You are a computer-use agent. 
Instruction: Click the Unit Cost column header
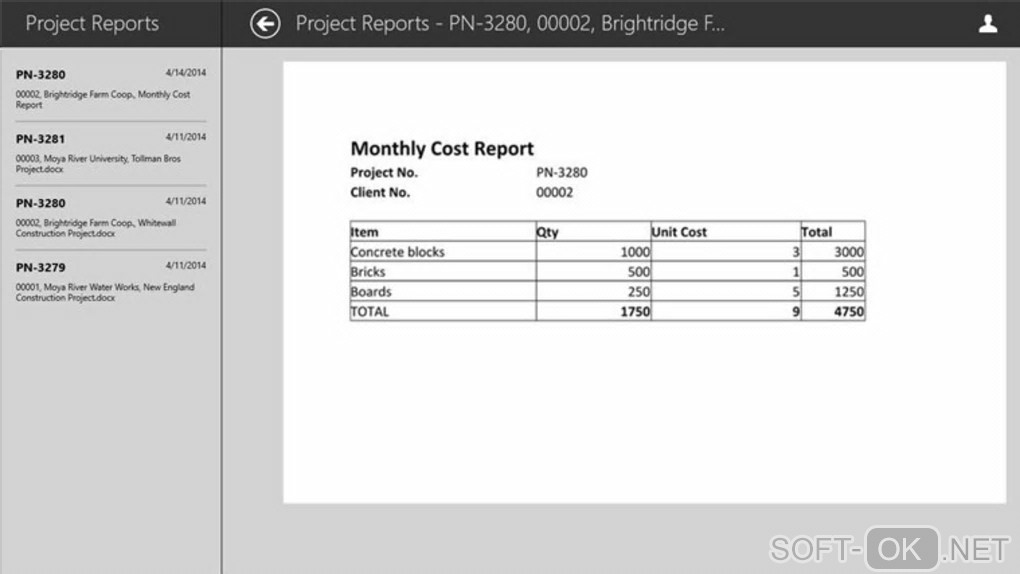726,232
